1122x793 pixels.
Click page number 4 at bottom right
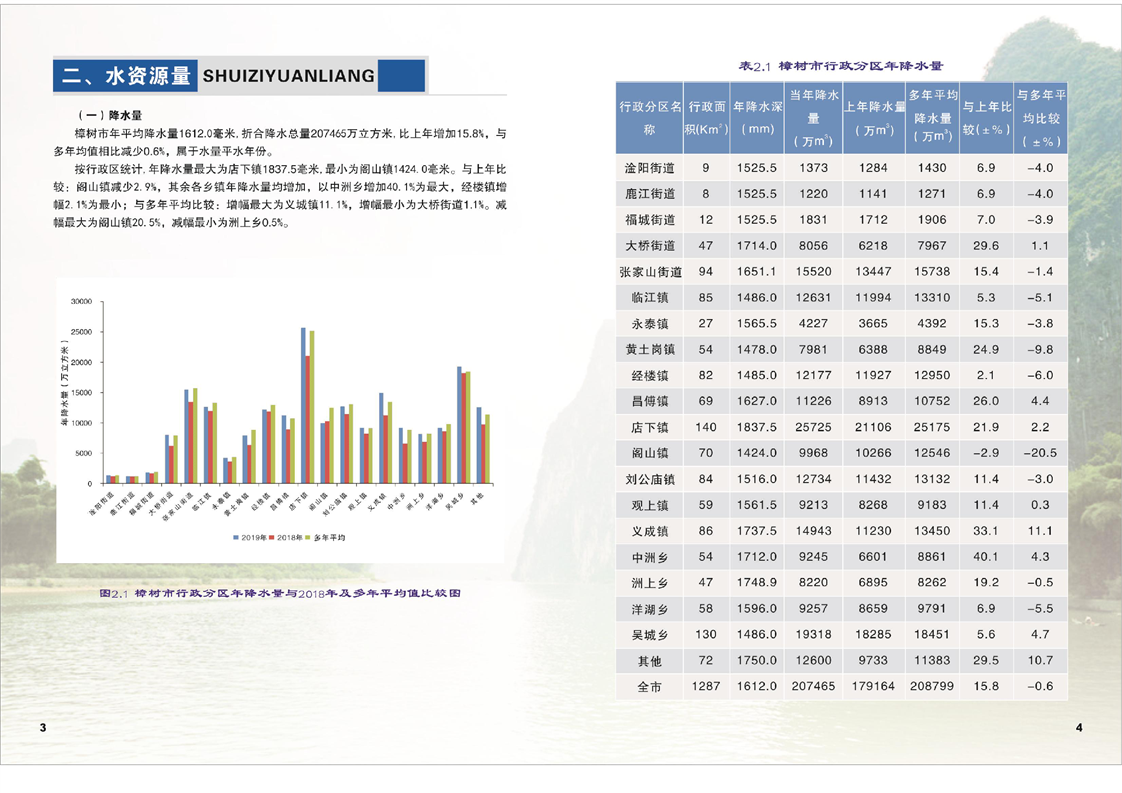pyautogui.click(x=1079, y=727)
